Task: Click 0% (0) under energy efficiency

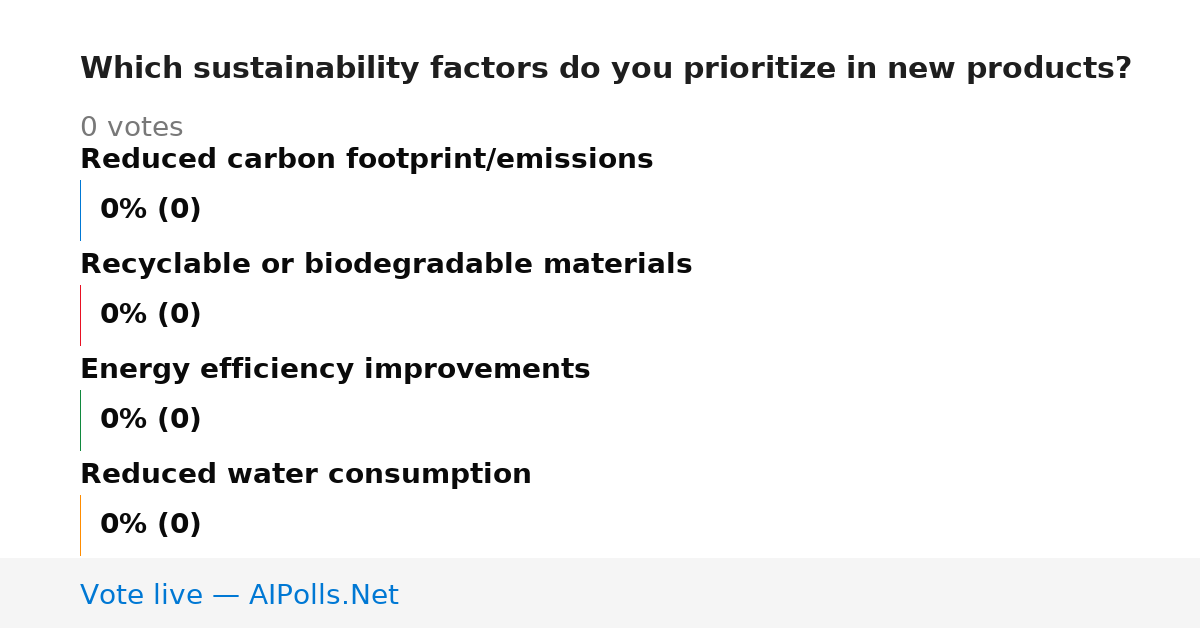Action: [x=150, y=420]
